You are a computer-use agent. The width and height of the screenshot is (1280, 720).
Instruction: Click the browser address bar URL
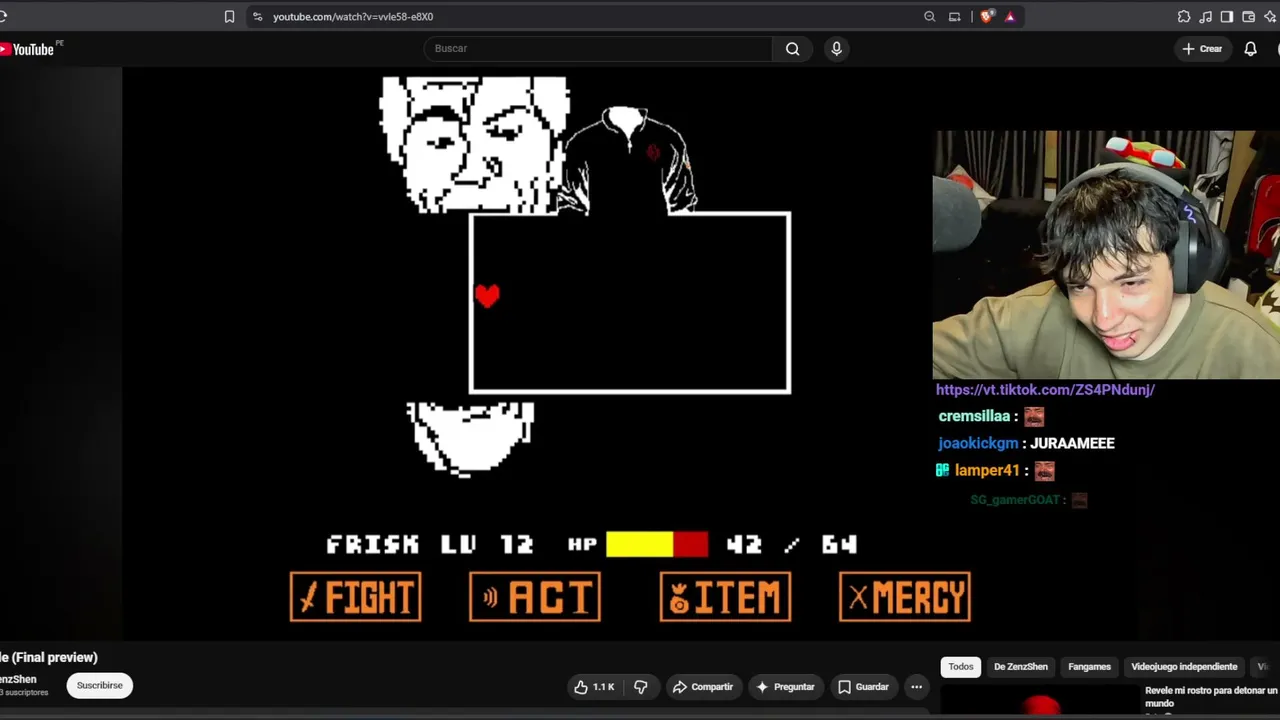353,17
